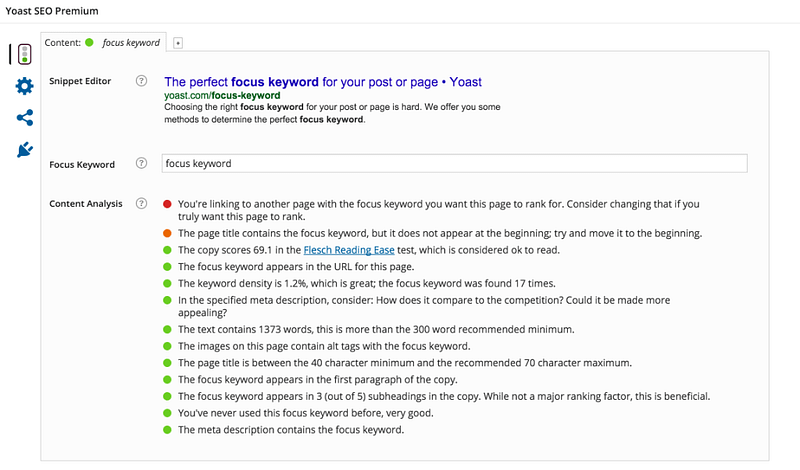Image resolution: width=800 pixels, height=470 pixels.
Task: Click help icon beside Focus Keyword
Action: click(x=142, y=164)
